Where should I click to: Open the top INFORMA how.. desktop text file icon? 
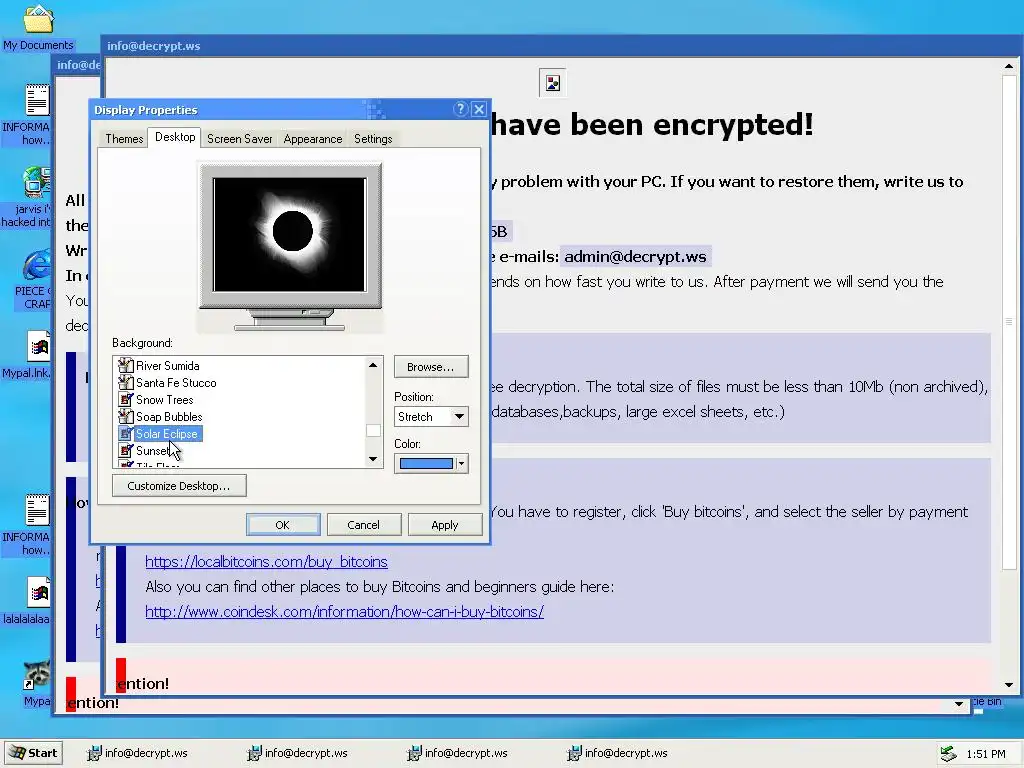tap(37, 101)
